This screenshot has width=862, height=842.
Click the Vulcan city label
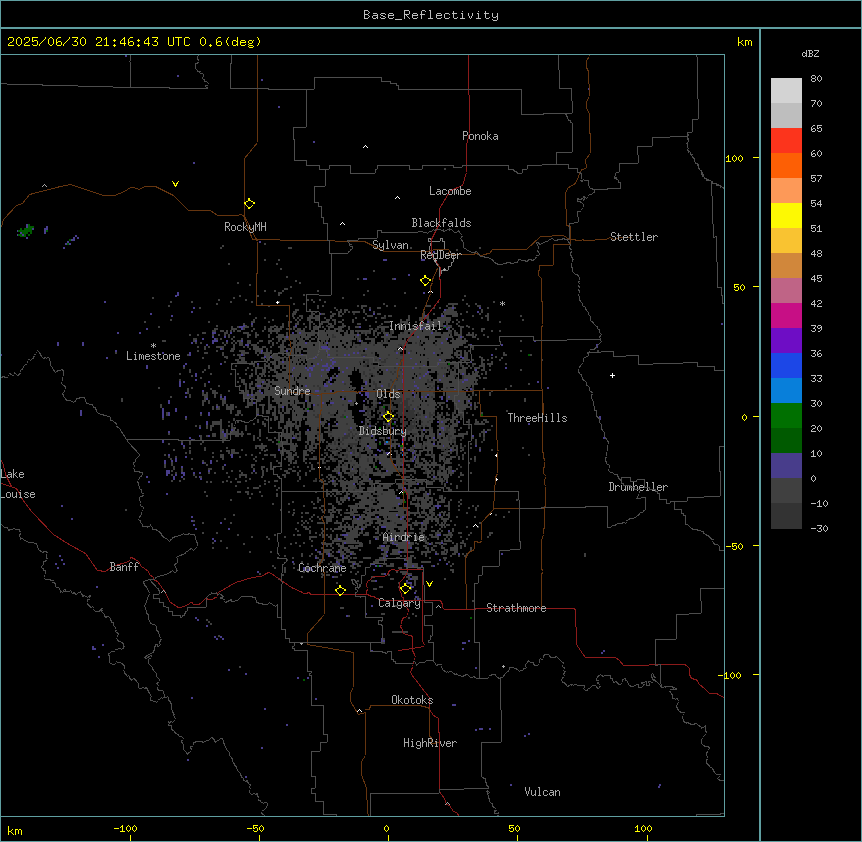(542, 792)
